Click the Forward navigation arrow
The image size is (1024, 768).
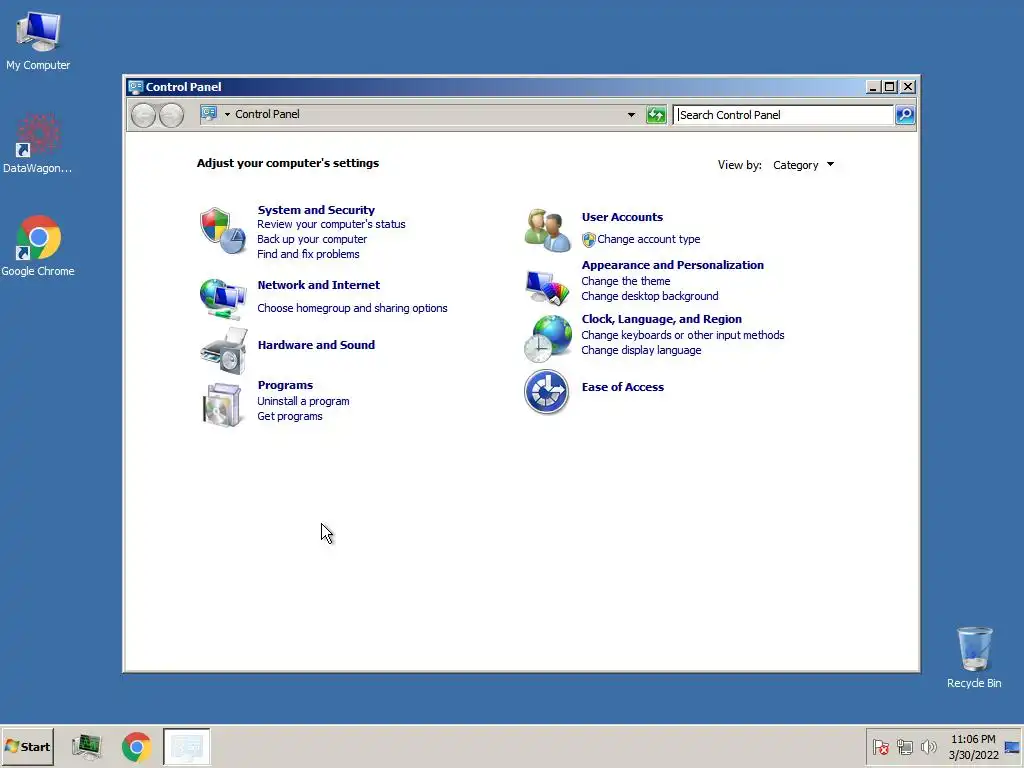tap(171, 116)
